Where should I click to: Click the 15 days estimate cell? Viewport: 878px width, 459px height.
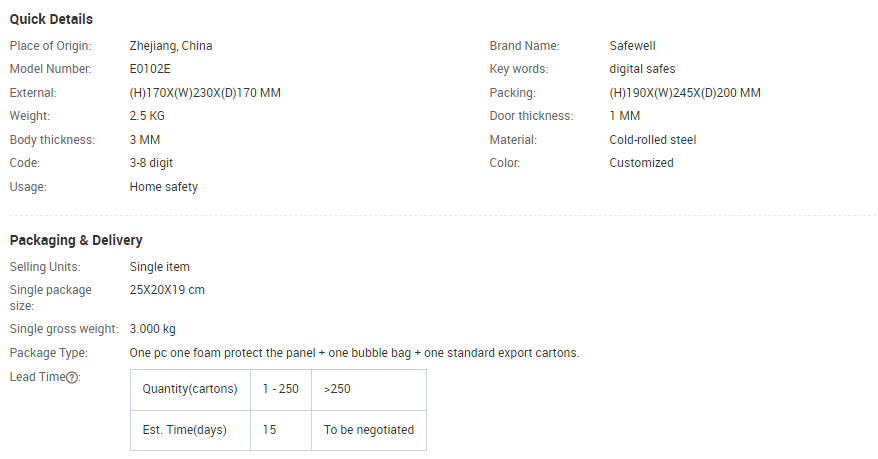(x=281, y=430)
